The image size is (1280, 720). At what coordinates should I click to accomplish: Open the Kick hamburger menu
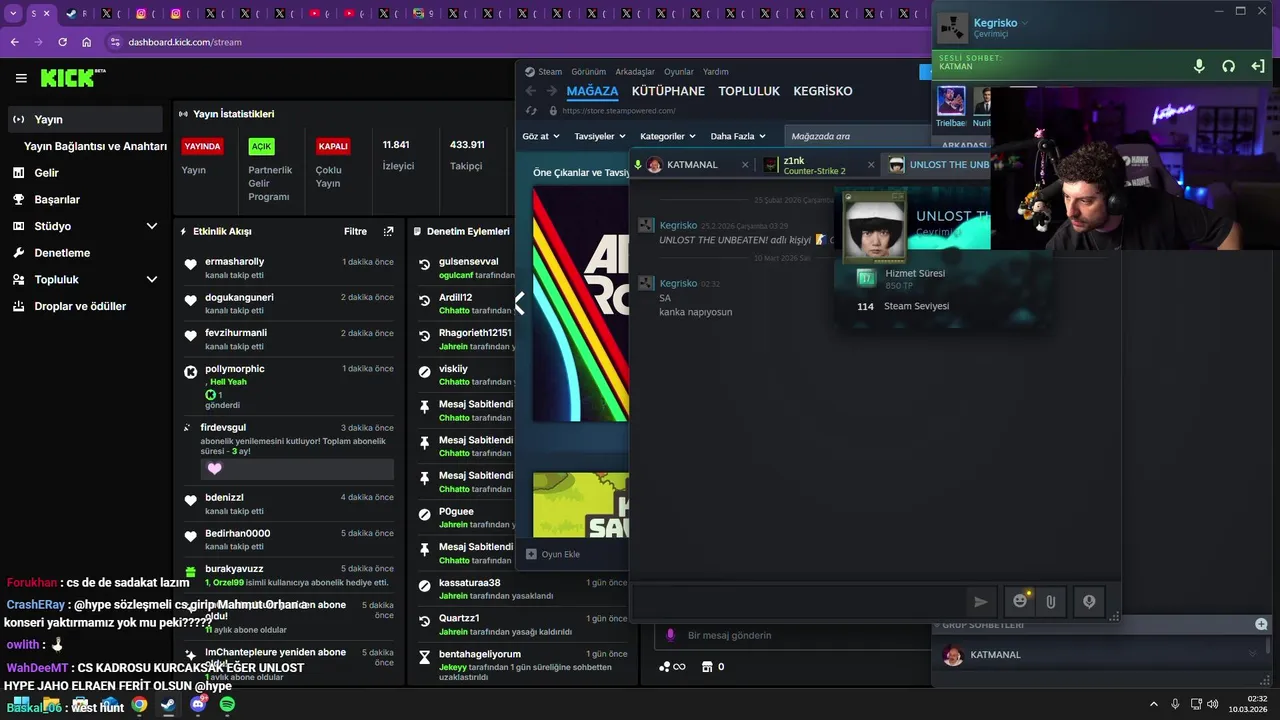[x=21, y=78]
